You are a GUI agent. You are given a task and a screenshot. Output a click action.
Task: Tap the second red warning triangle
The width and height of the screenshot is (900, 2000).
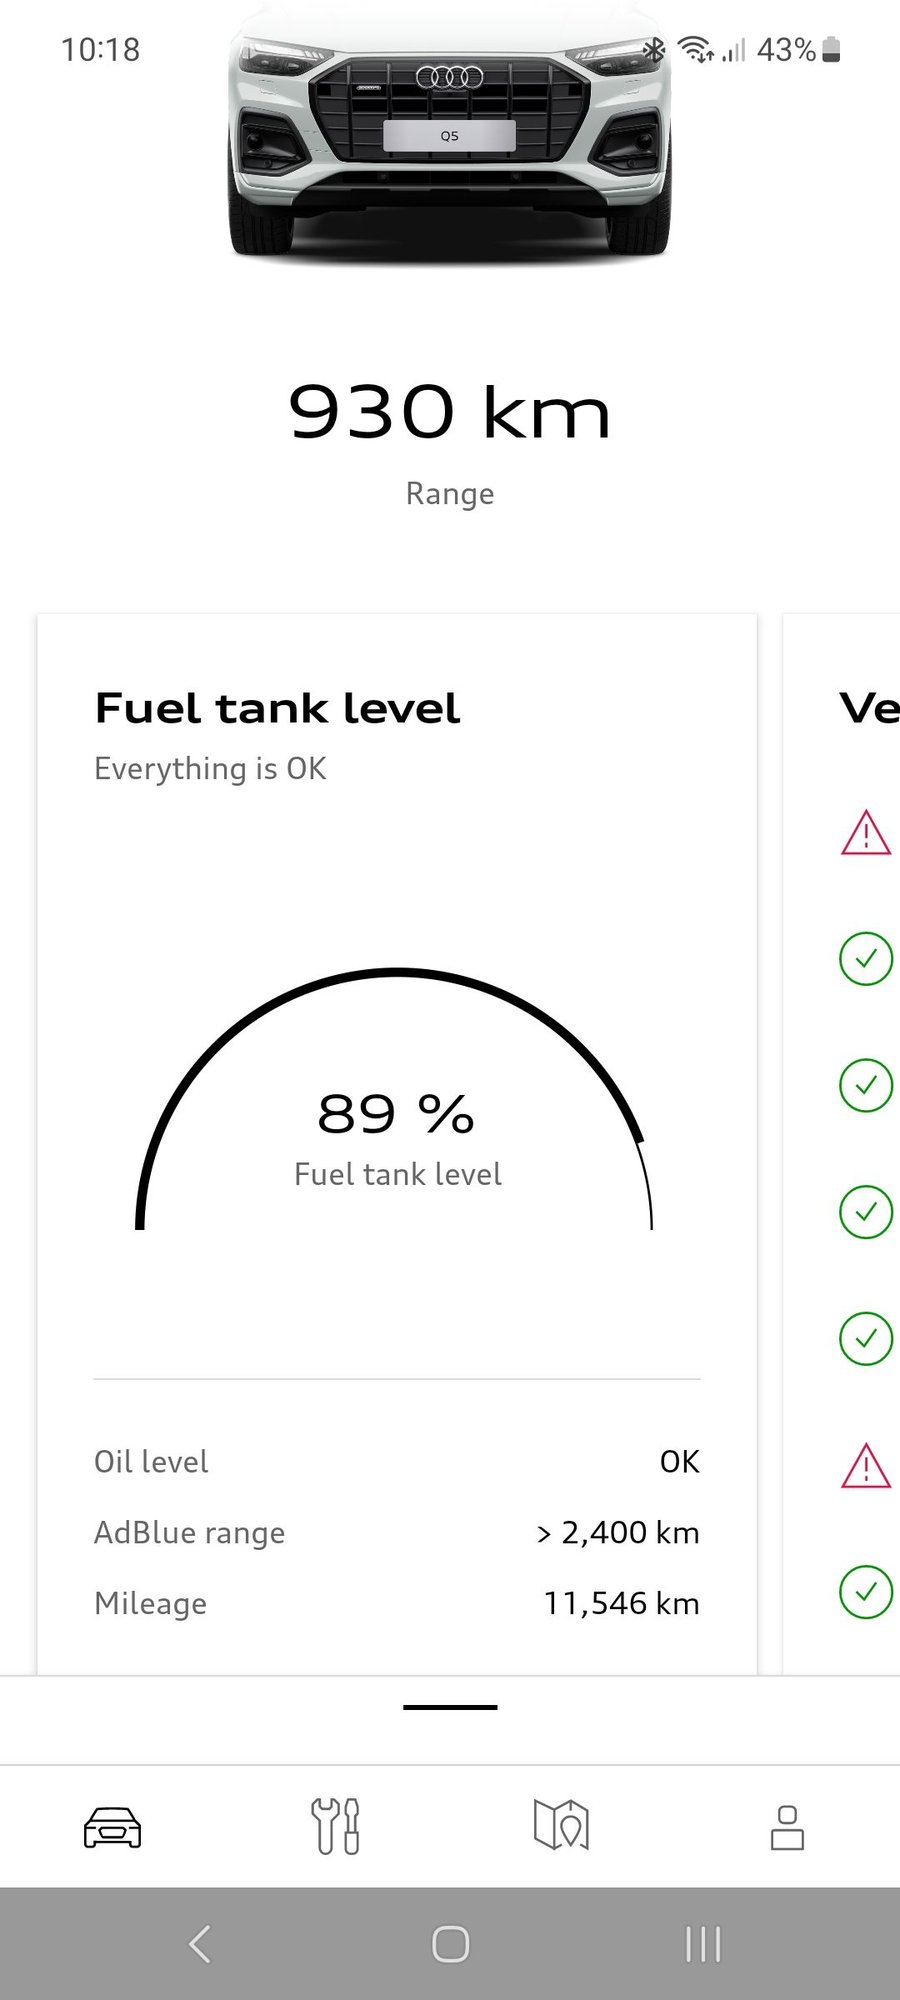pyautogui.click(x=865, y=1466)
